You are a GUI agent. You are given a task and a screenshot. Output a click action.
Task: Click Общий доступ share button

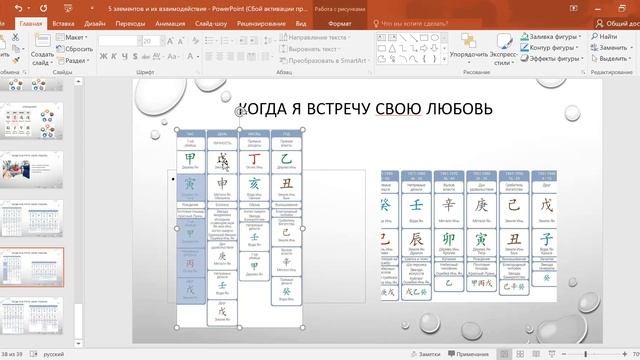(x=617, y=24)
